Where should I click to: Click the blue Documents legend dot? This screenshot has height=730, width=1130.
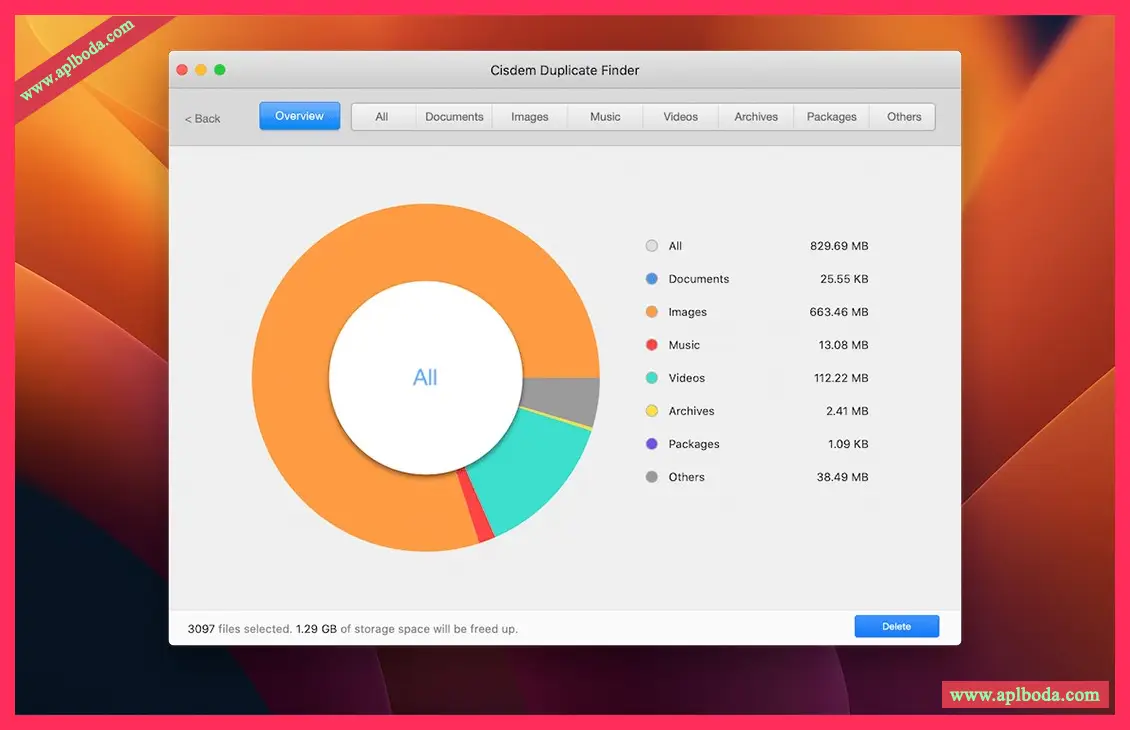pos(651,279)
